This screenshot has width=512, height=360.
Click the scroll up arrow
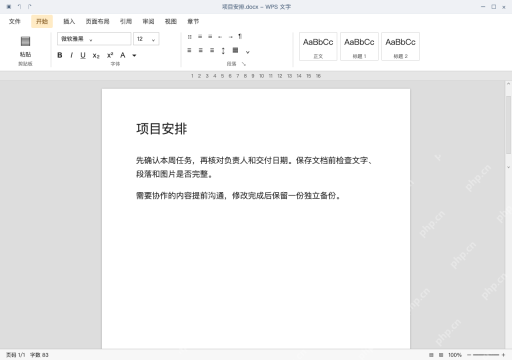pos(508,84)
